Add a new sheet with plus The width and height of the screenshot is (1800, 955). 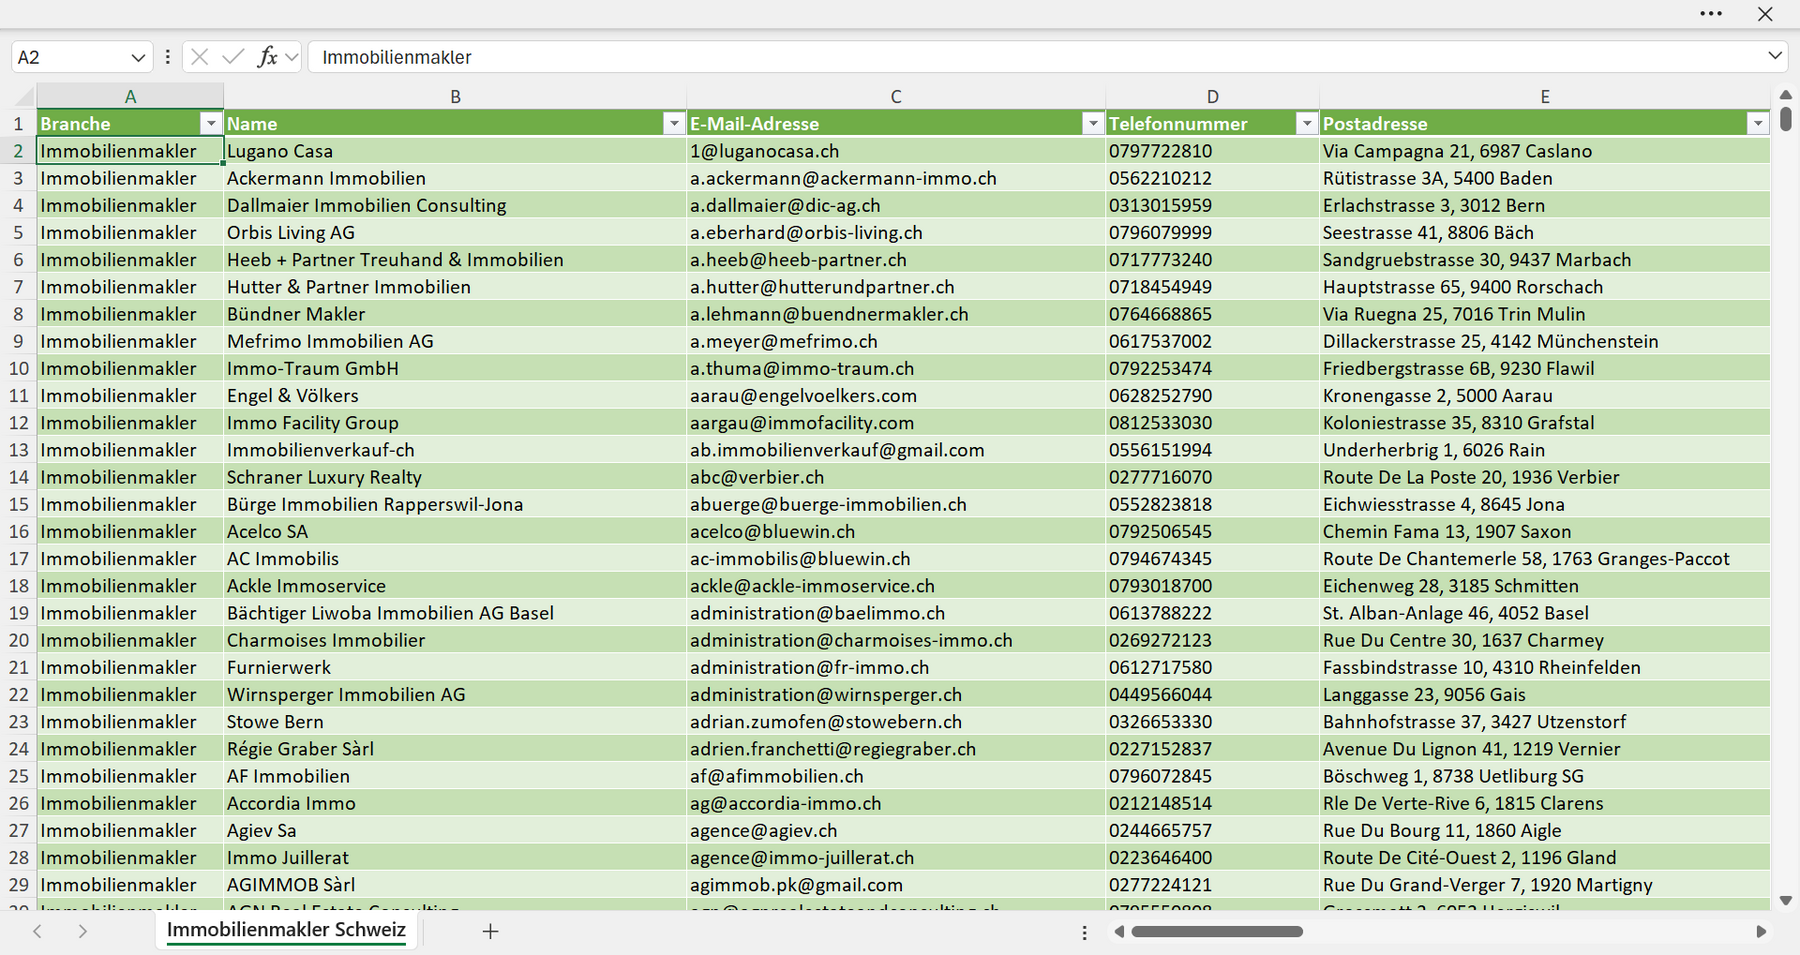click(x=490, y=931)
